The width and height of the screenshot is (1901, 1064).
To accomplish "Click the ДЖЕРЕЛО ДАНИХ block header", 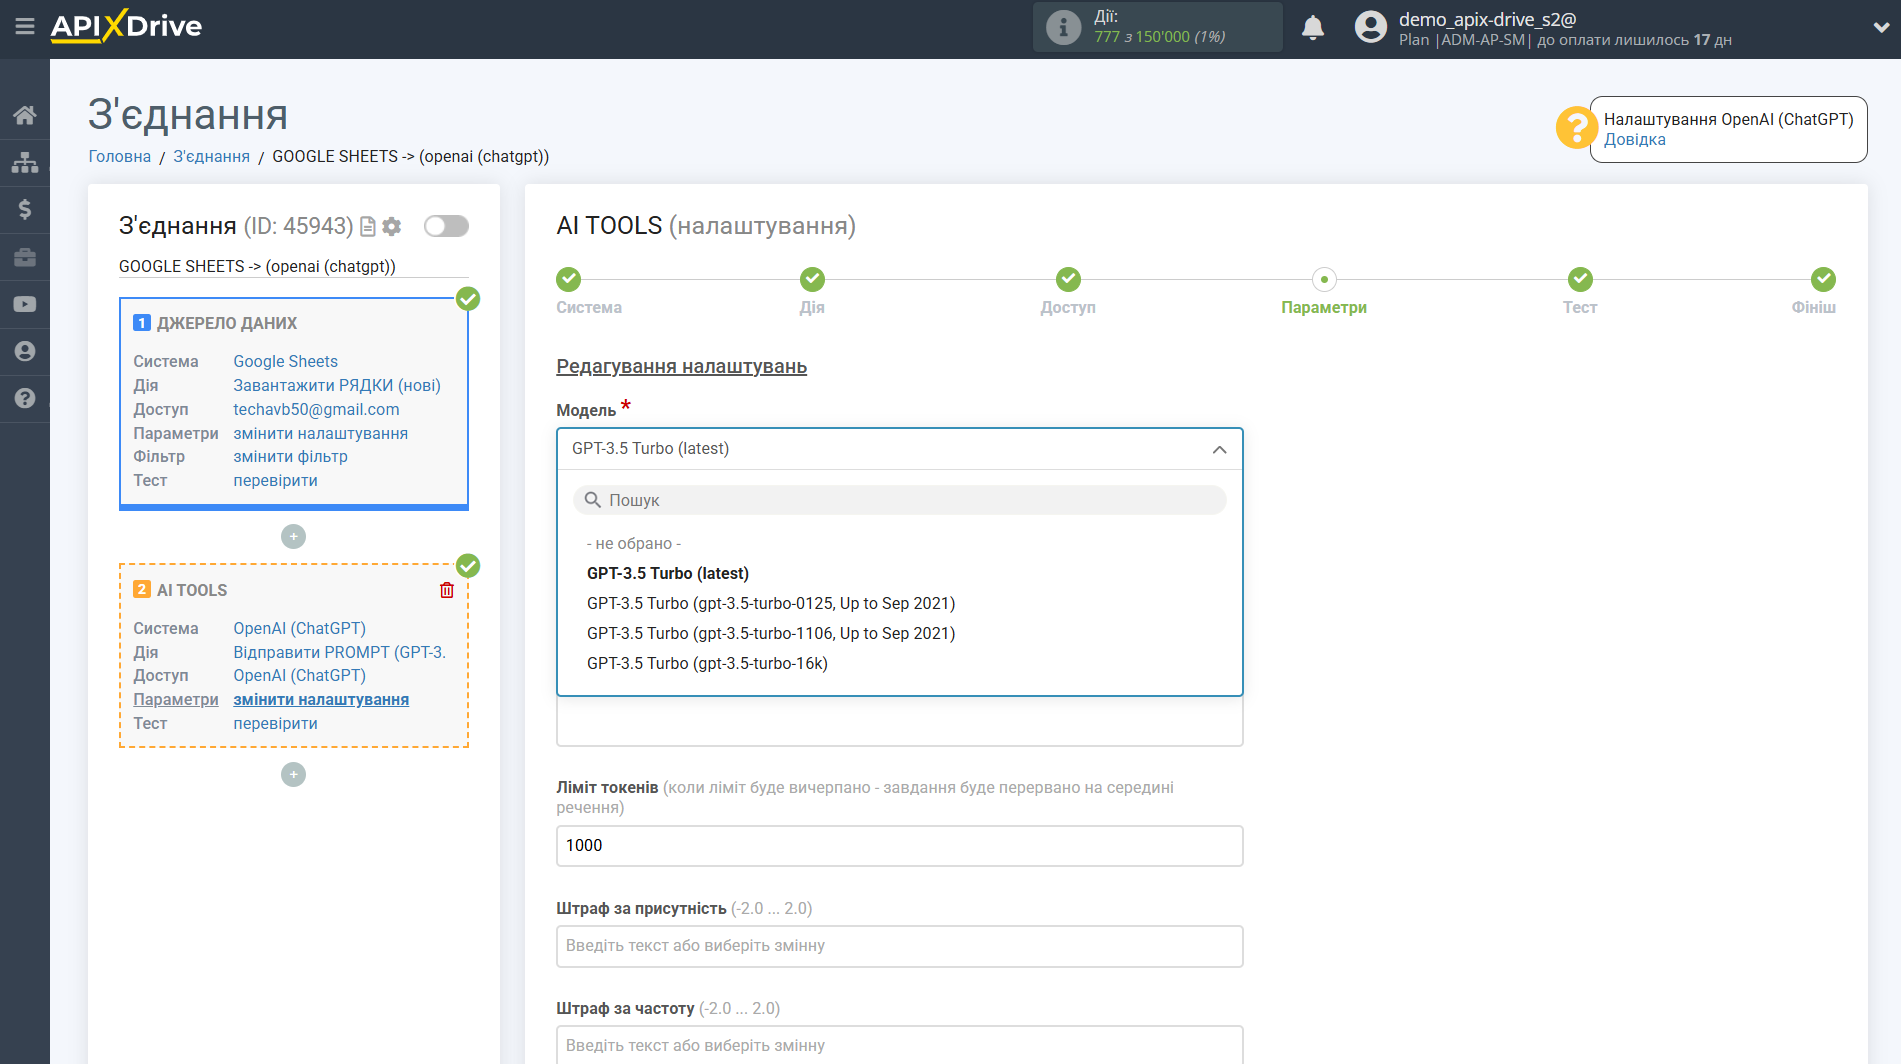I will pos(226,324).
